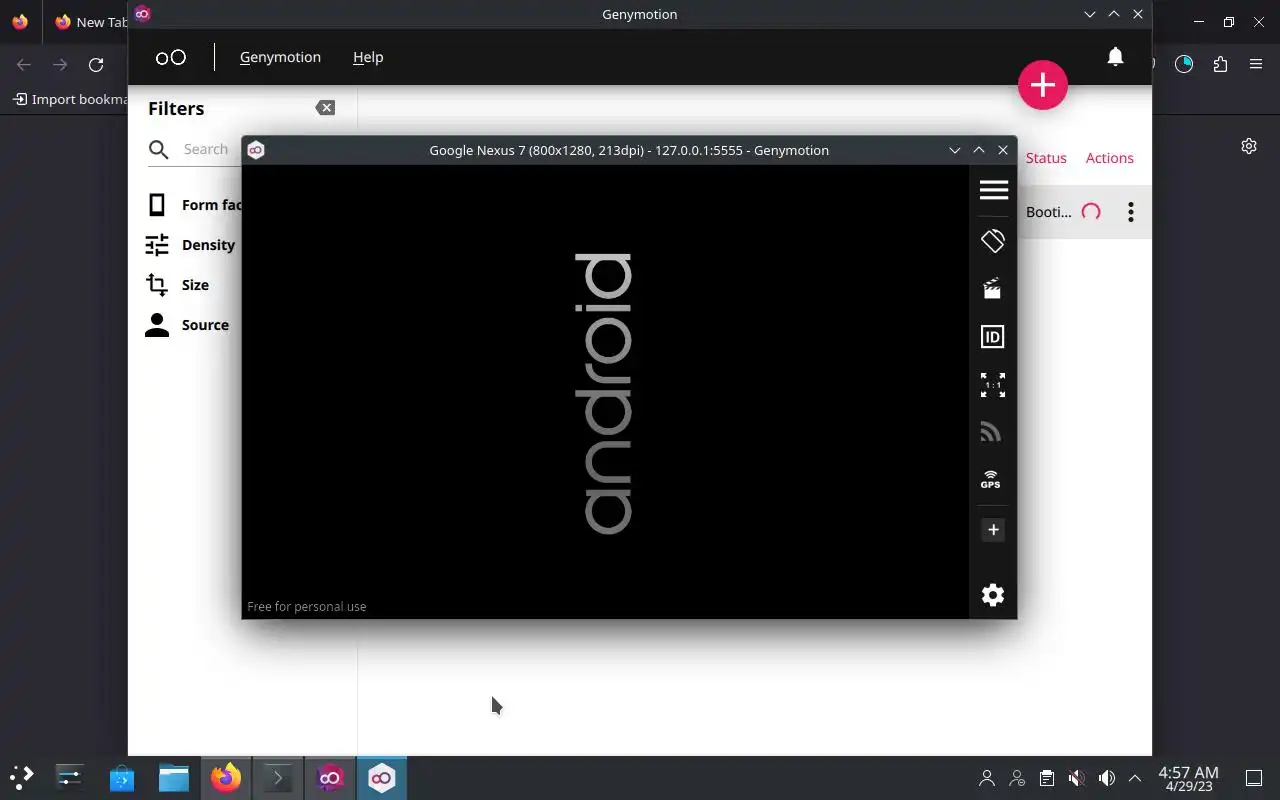The width and height of the screenshot is (1280, 800).
Task: Open Firefox application hamburger menu
Action: coord(1256,64)
